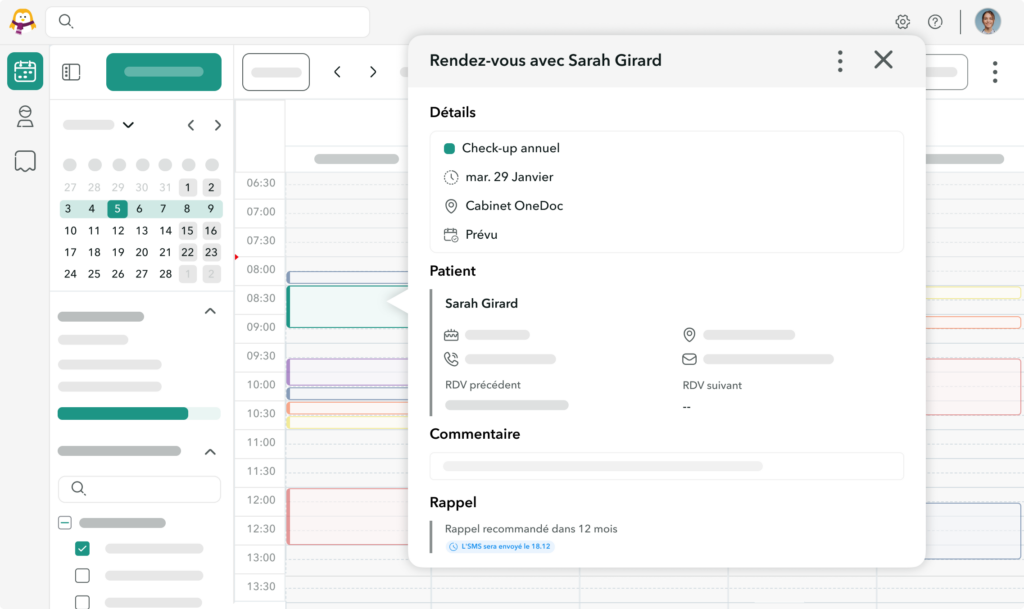1024x609 pixels.
Task: Open the patients panel from the sidebar
Action: 24,116
